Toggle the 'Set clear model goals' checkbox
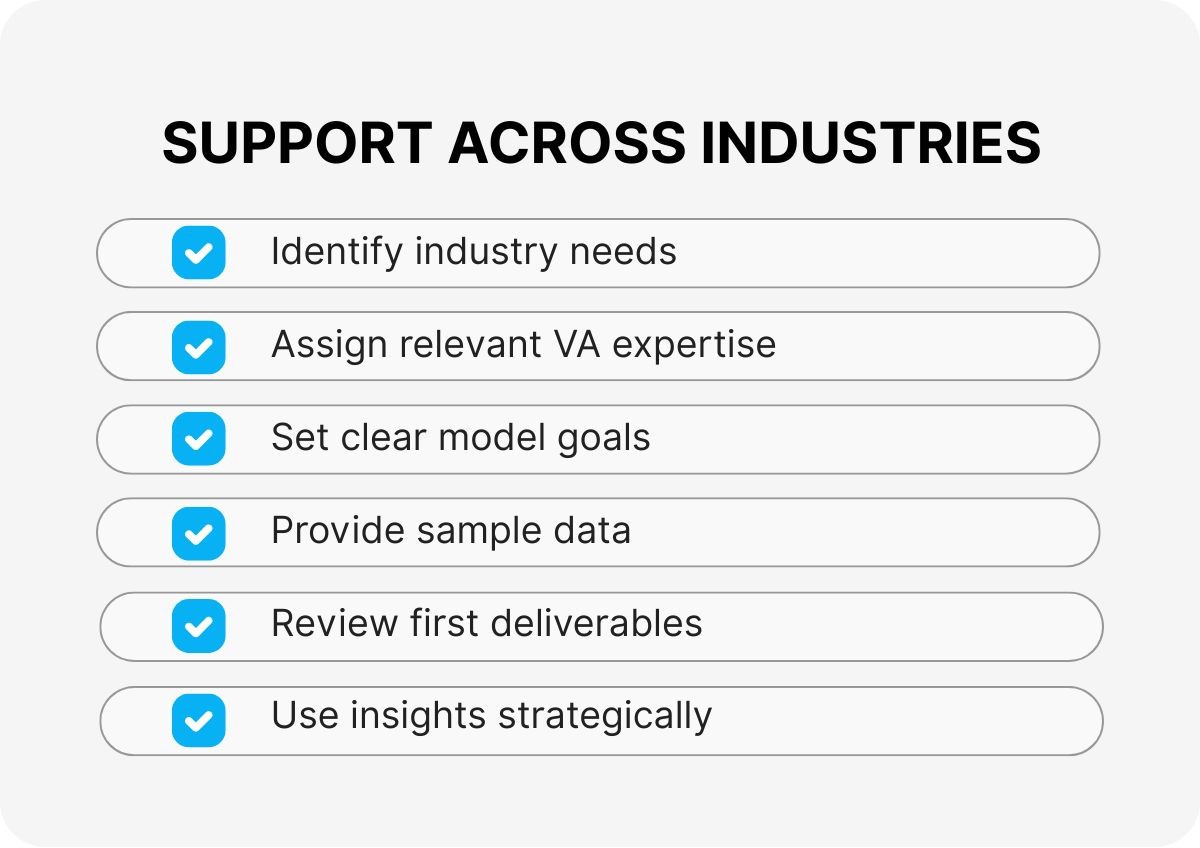The height and width of the screenshot is (848, 1200). 198,439
